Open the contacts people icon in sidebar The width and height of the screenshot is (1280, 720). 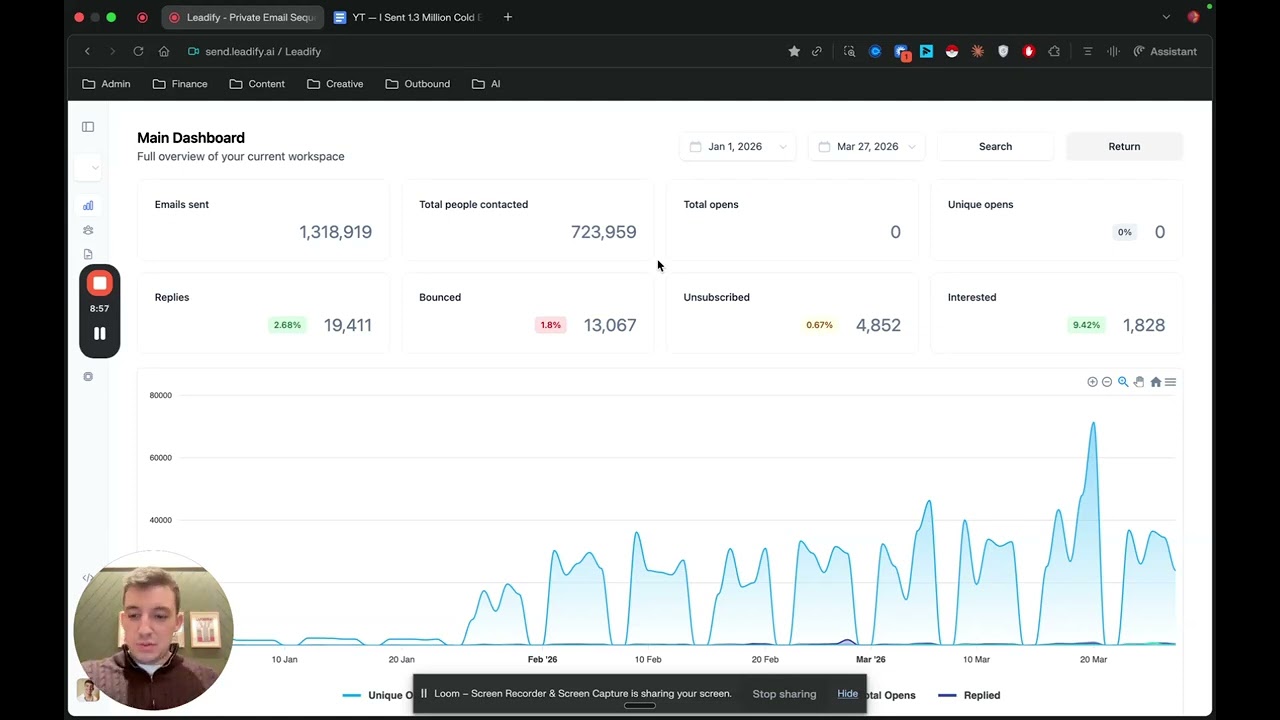(88, 230)
